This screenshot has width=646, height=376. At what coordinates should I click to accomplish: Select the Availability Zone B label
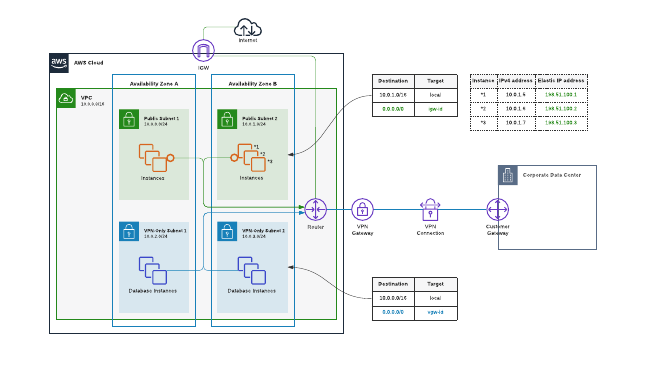(x=253, y=84)
